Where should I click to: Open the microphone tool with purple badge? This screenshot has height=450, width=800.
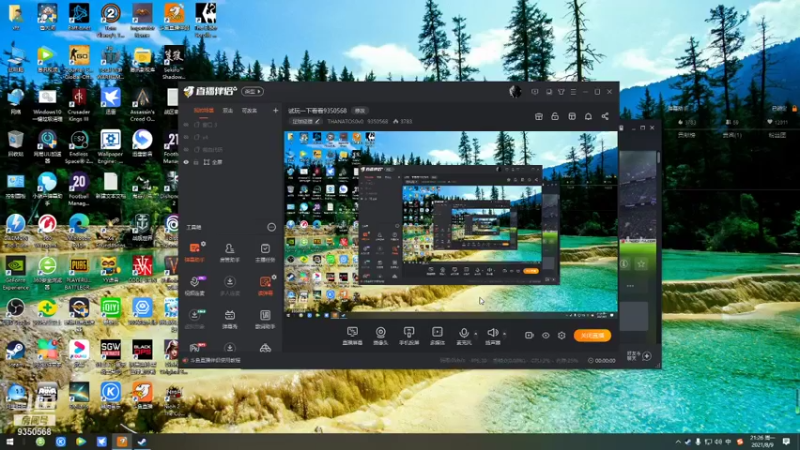pos(194,286)
